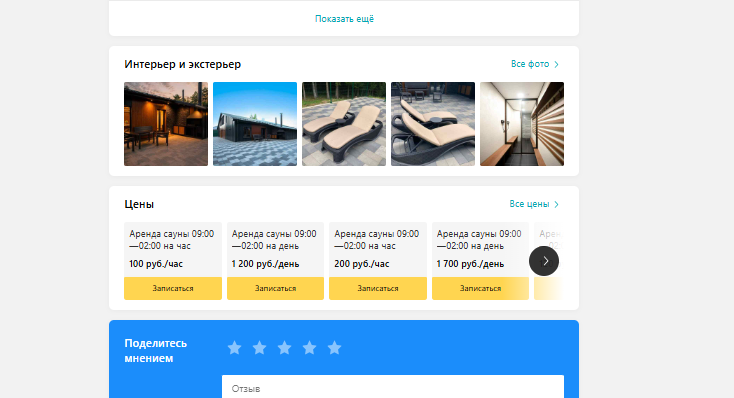Rate five stars in the review section

[334, 348]
